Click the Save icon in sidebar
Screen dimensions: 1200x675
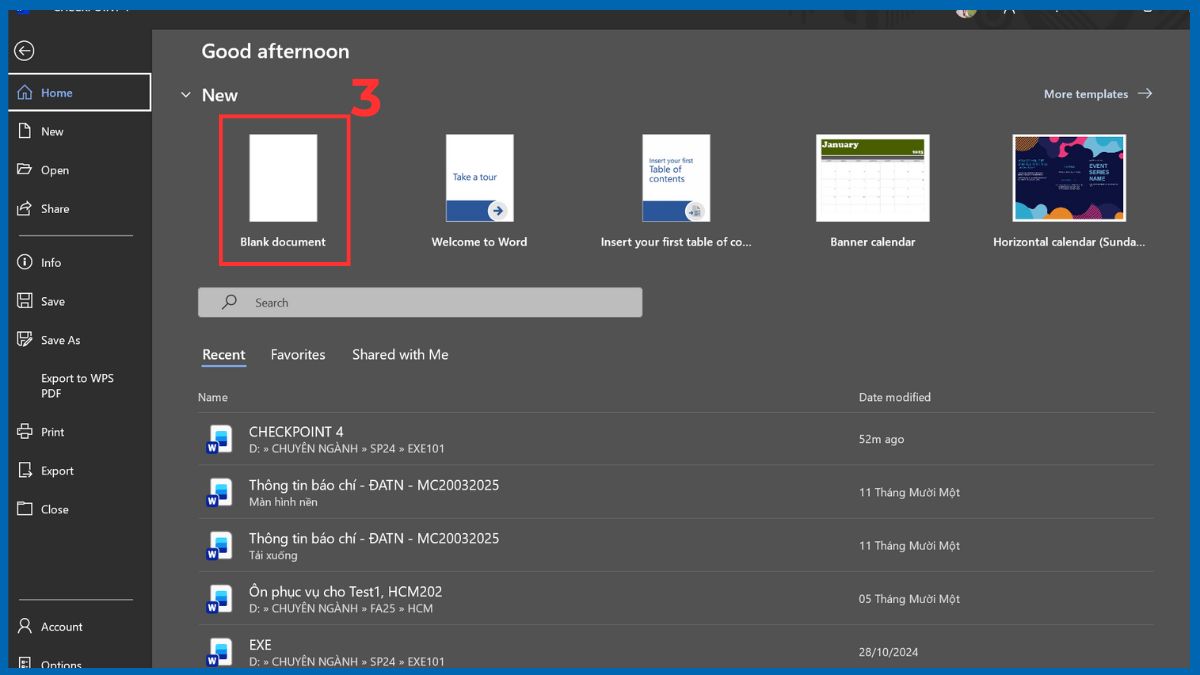26,301
